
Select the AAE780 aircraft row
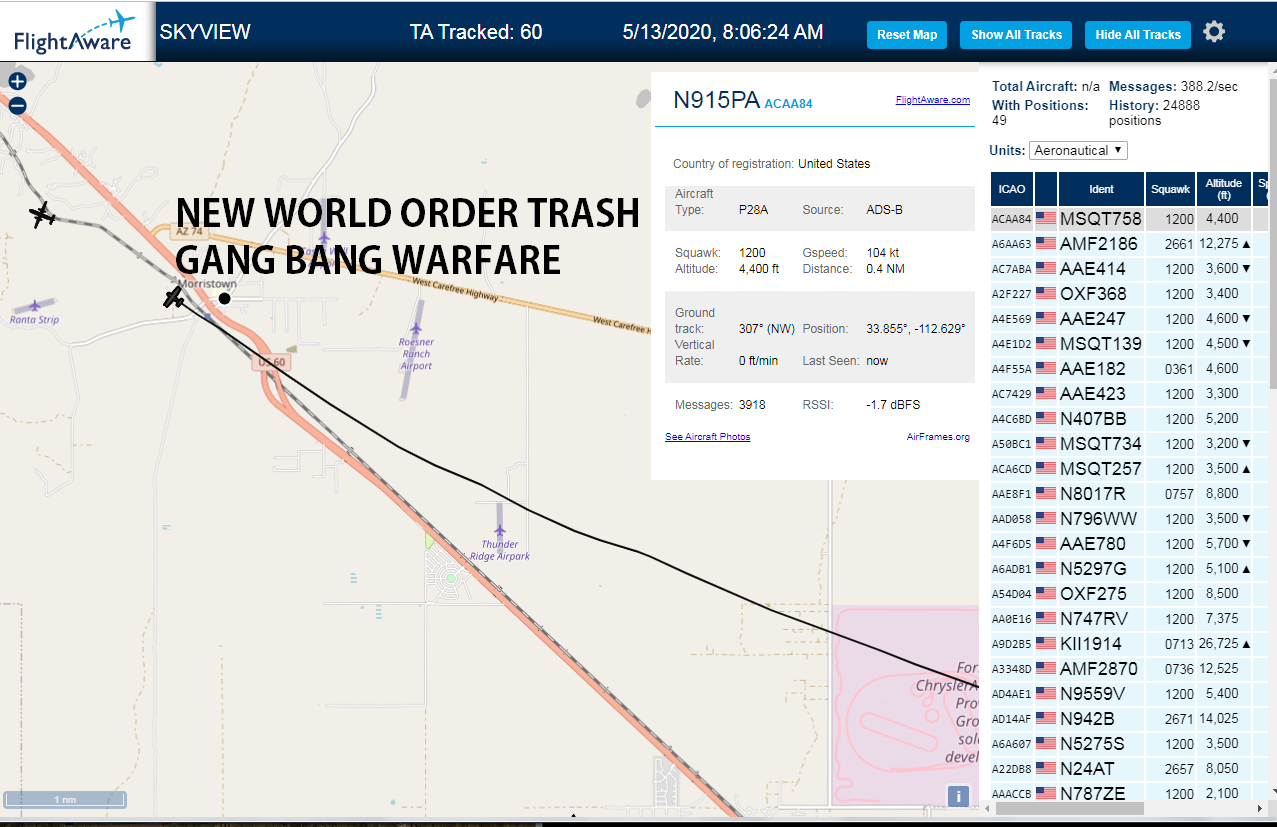pos(1129,544)
